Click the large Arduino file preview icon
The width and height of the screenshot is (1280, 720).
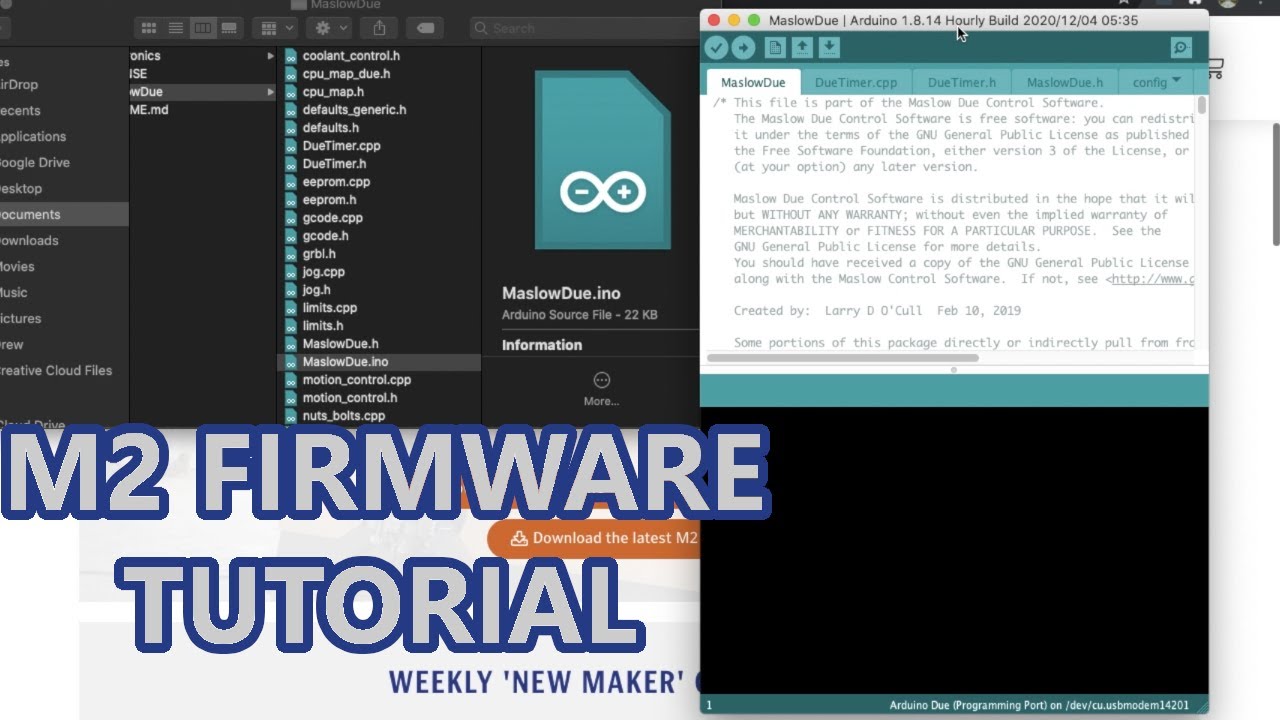coord(602,160)
